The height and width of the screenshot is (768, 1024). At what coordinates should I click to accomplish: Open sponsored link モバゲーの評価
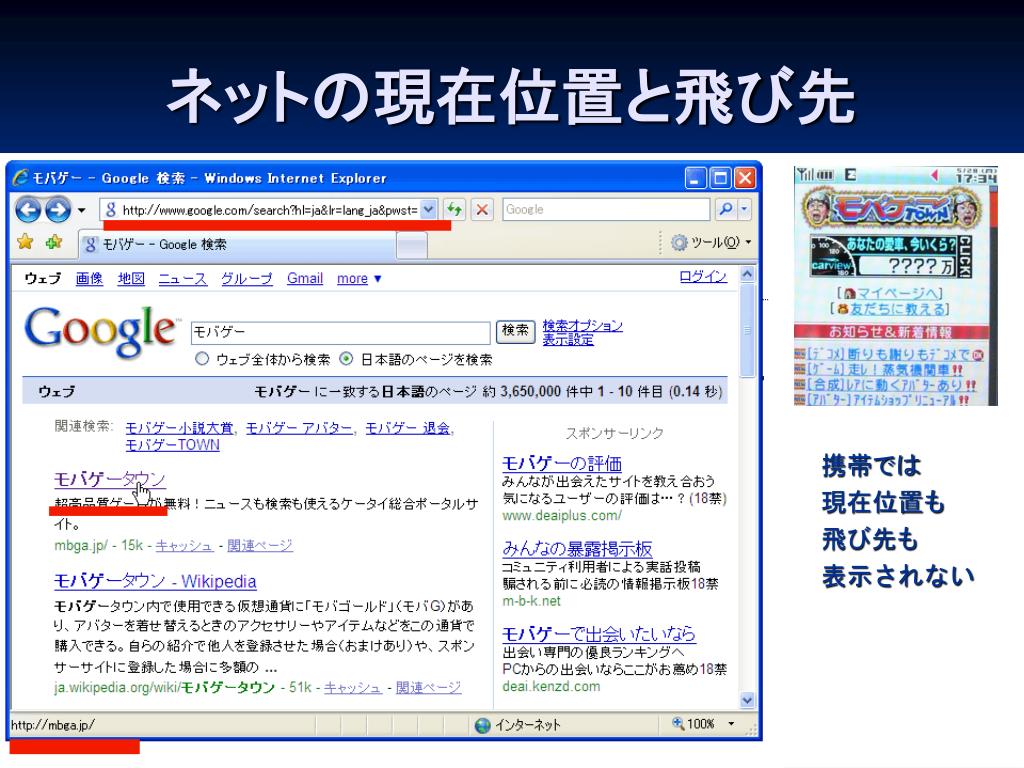[562, 464]
